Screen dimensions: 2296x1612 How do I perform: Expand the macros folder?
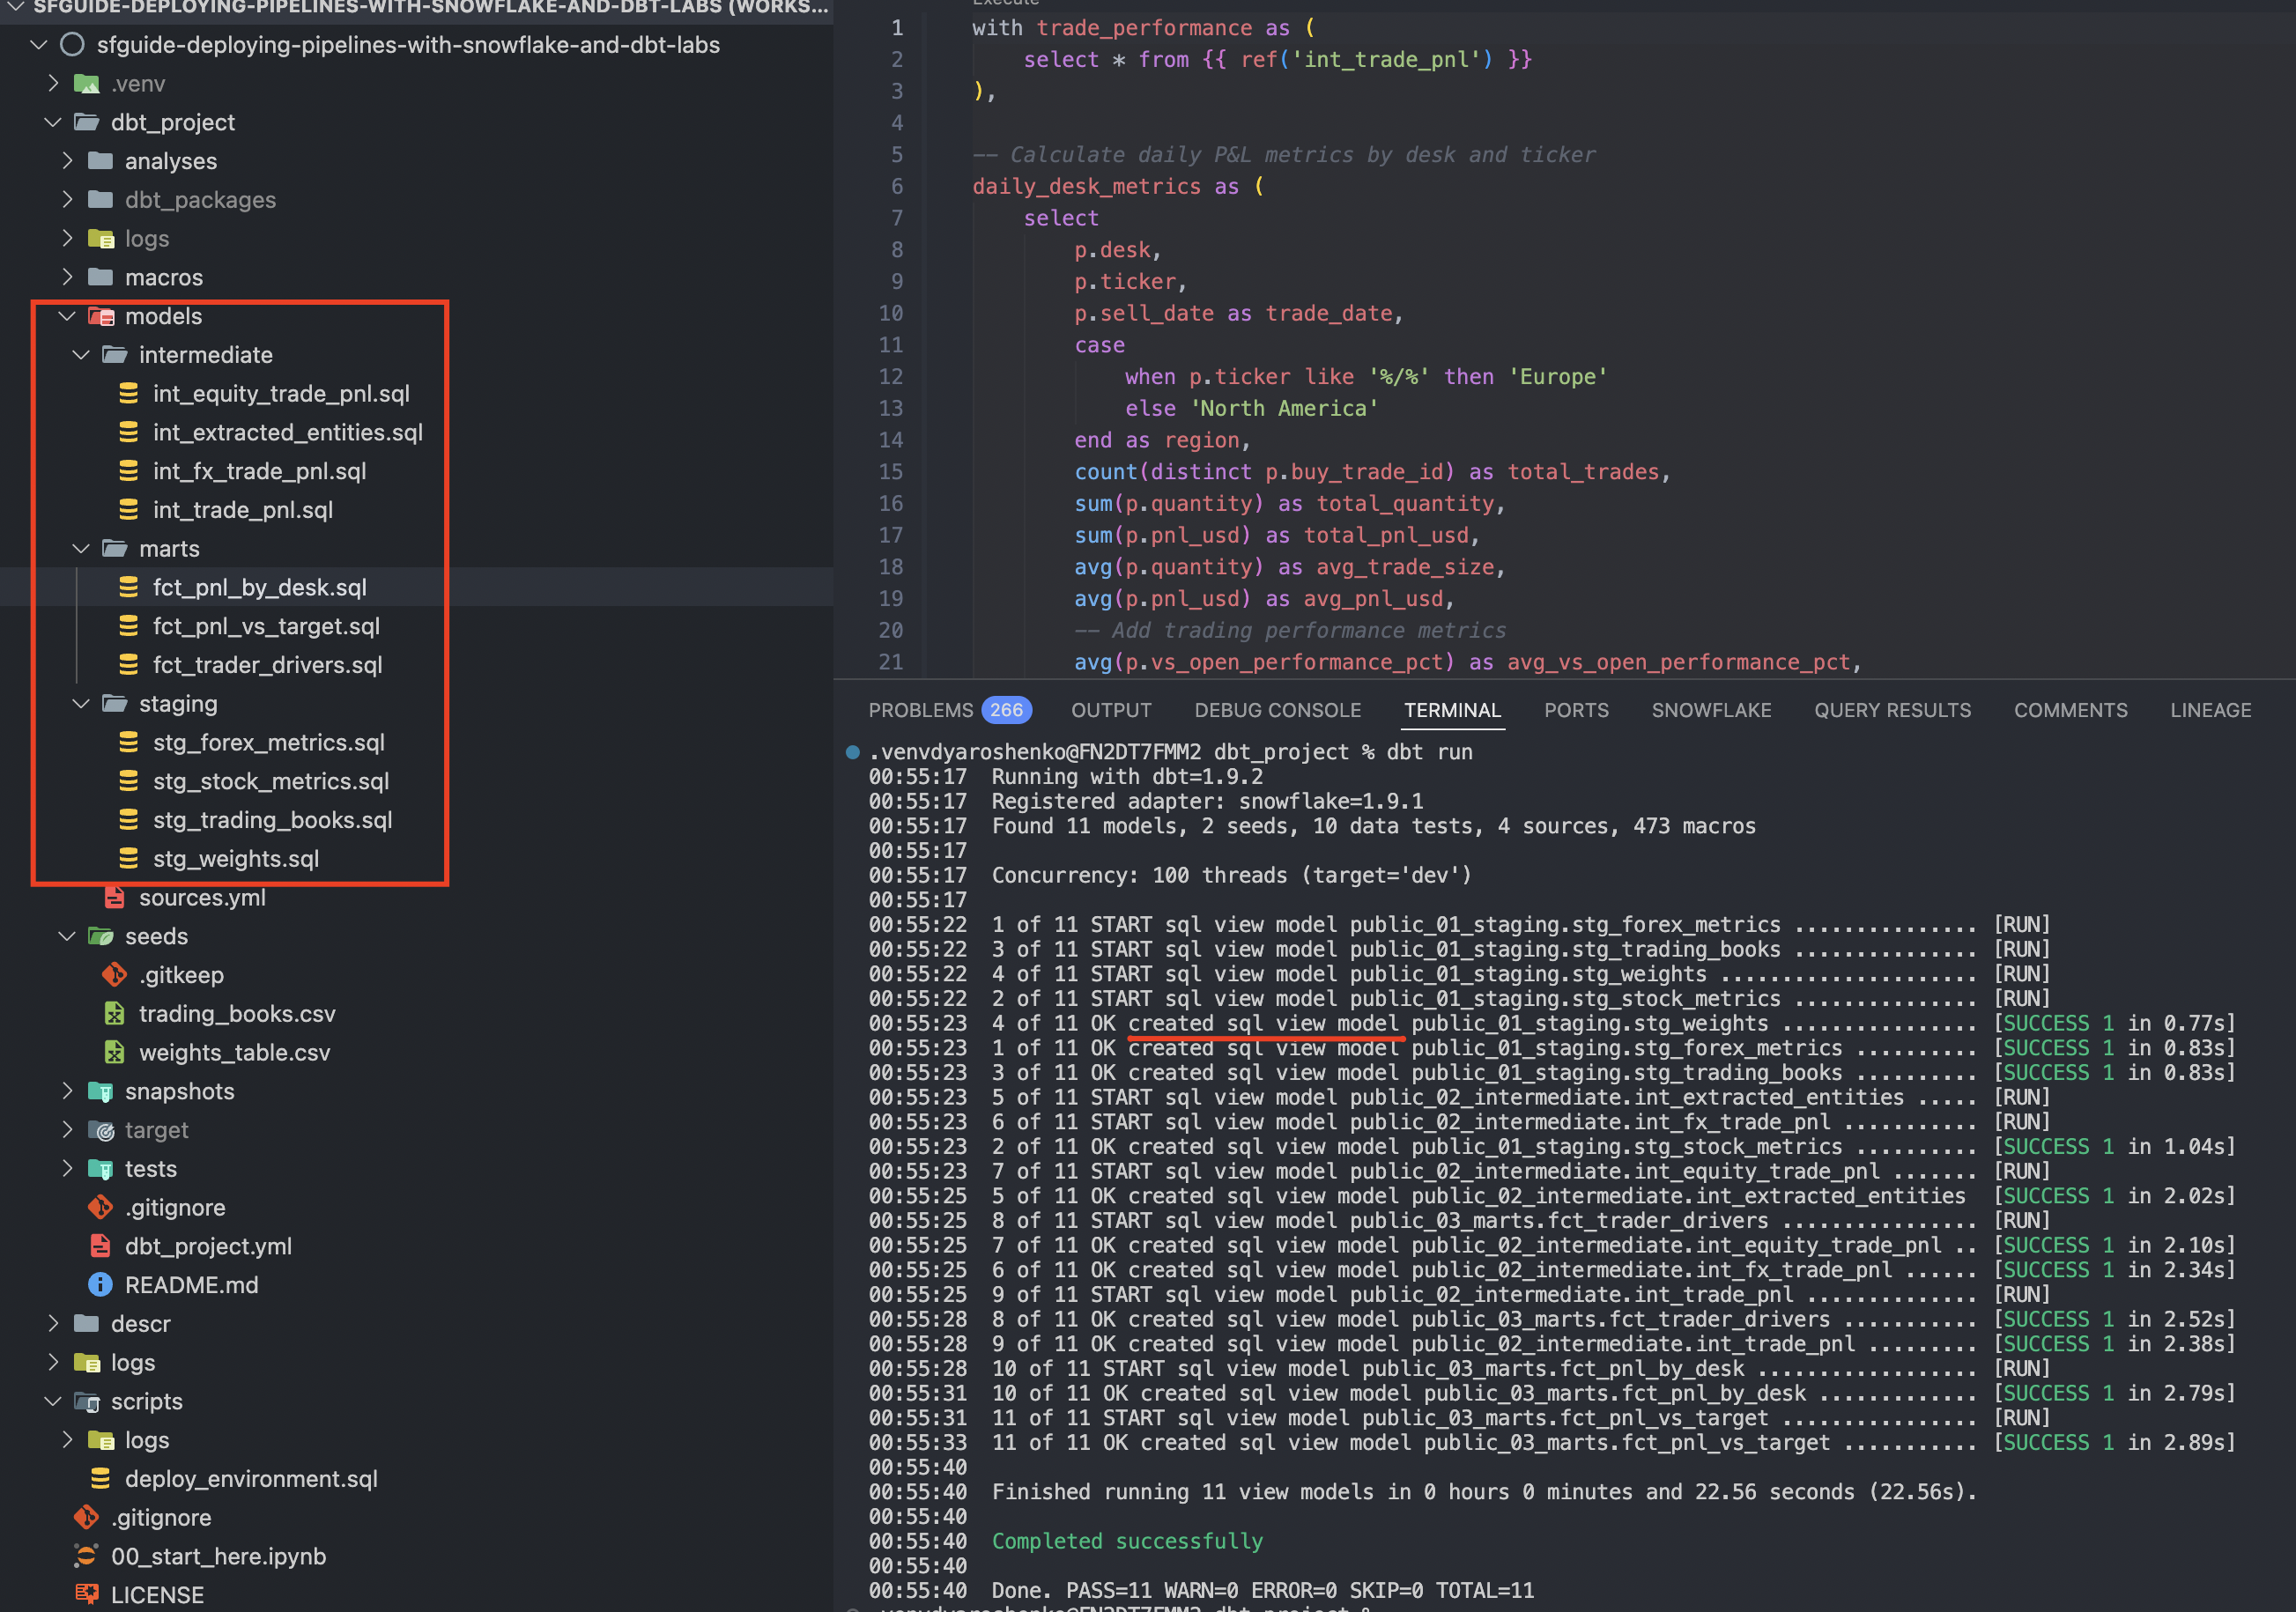pyautogui.click(x=67, y=277)
